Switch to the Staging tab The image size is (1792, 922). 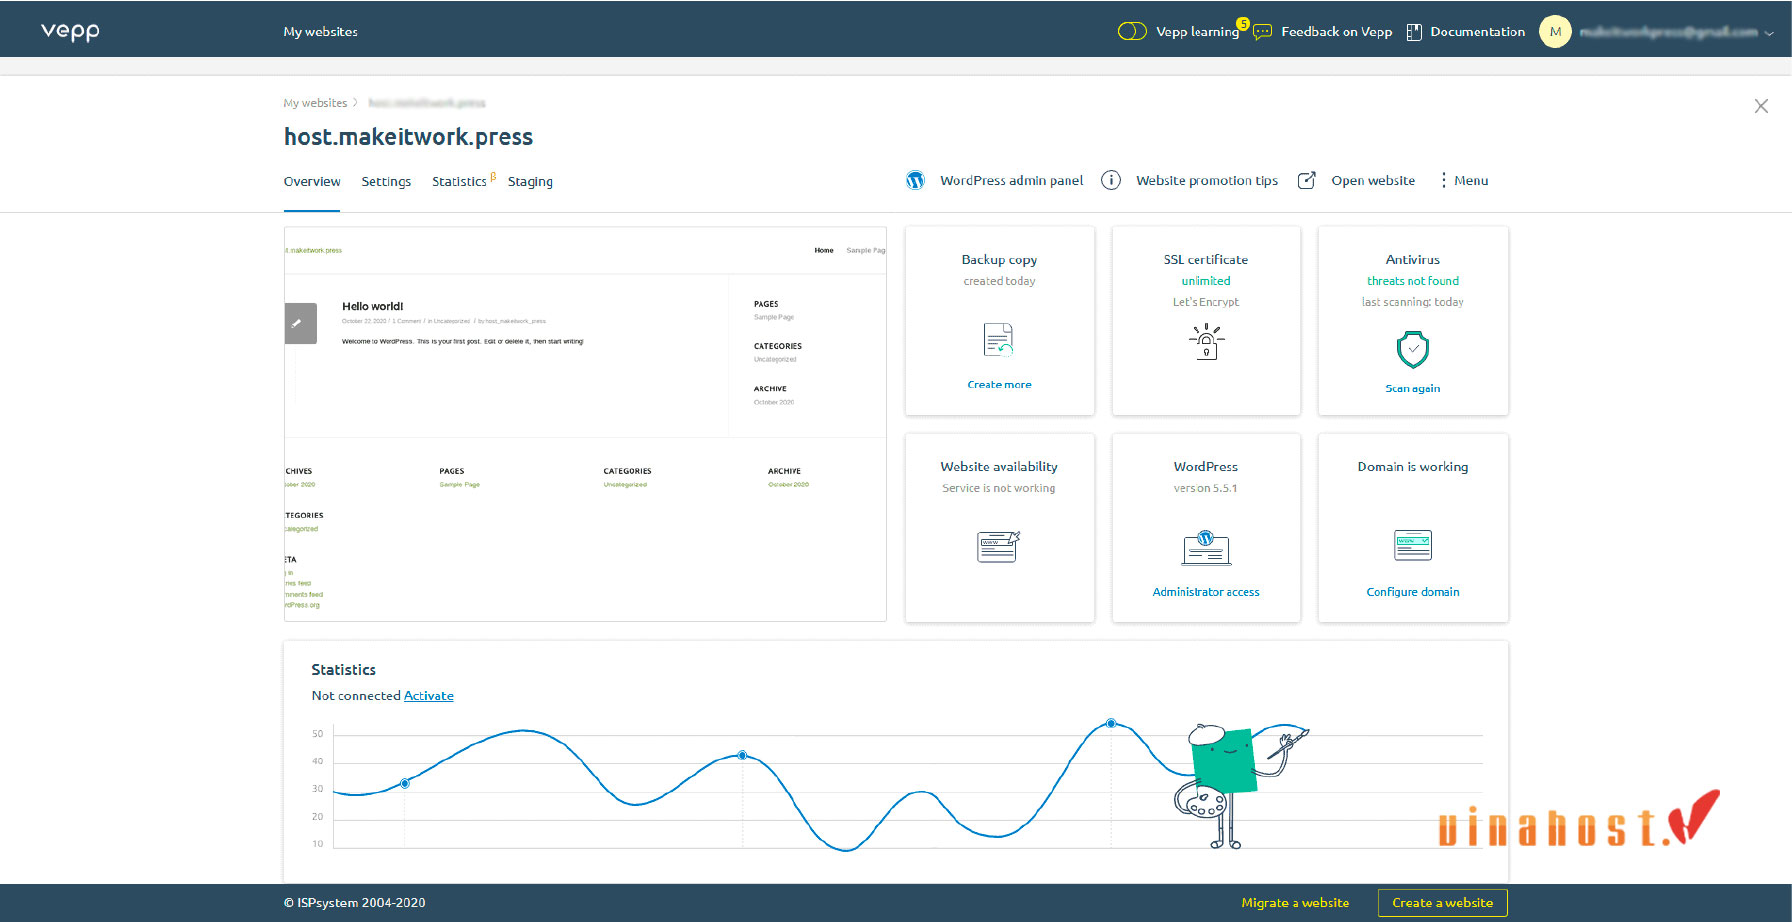click(x=530, y=181)
